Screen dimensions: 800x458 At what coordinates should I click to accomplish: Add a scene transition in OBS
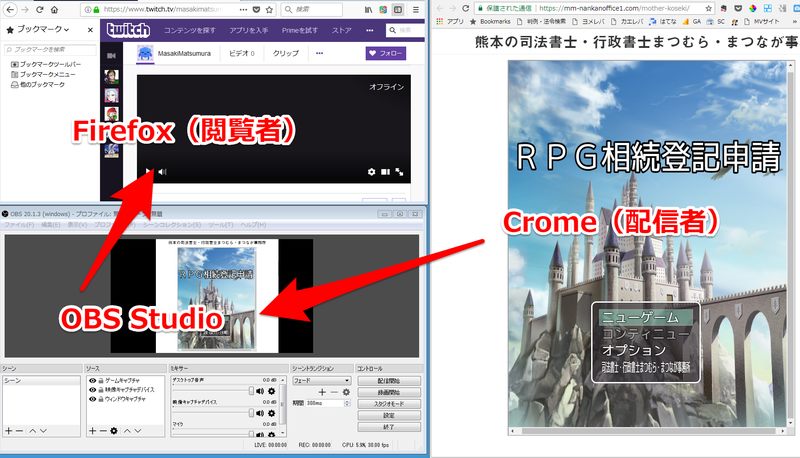322,392
